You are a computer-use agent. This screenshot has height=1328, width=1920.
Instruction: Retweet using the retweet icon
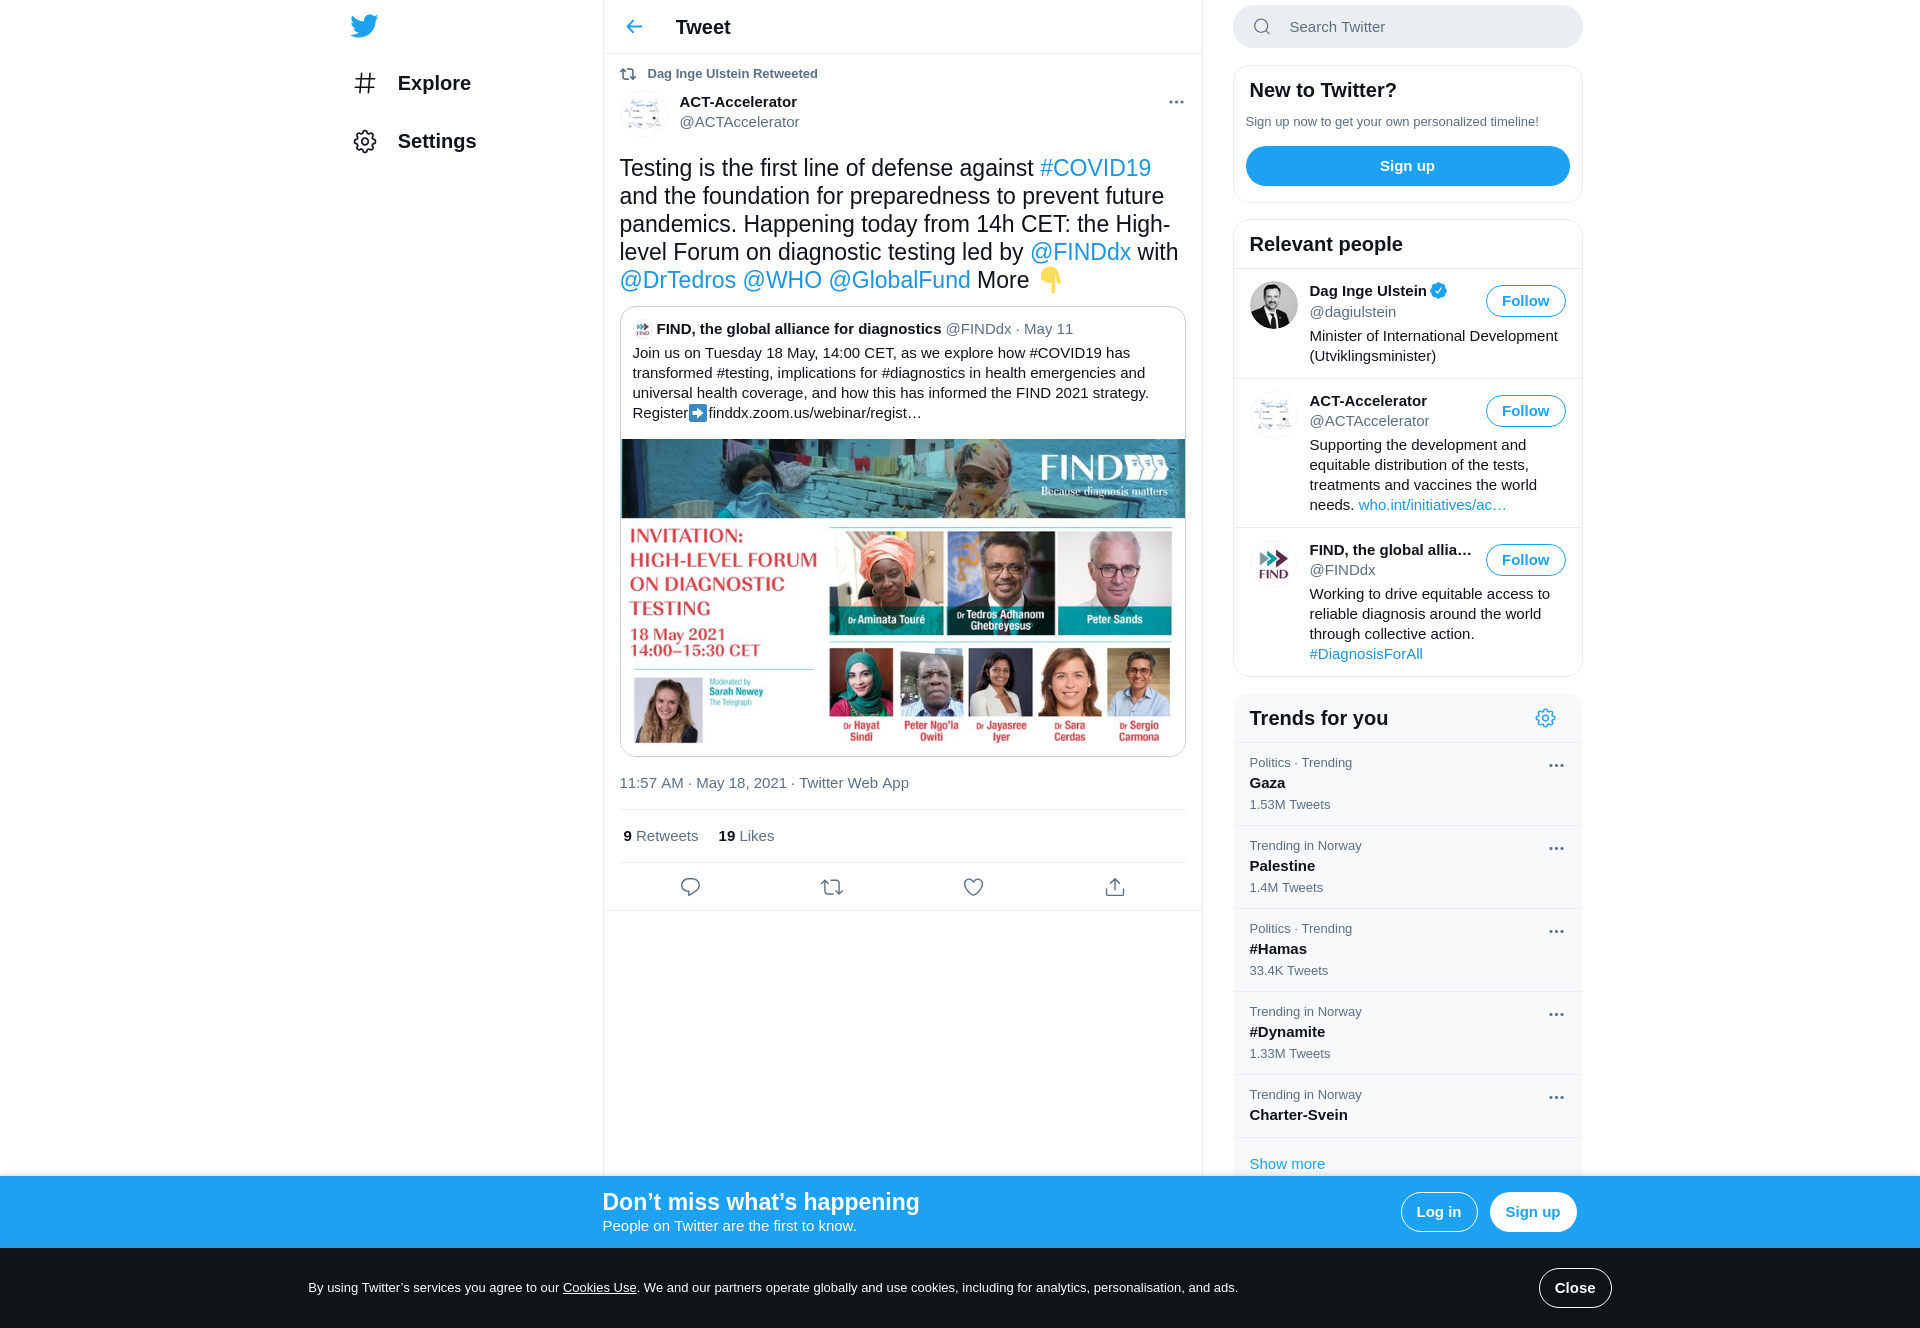pyautogui.click(x=832, y=887)
